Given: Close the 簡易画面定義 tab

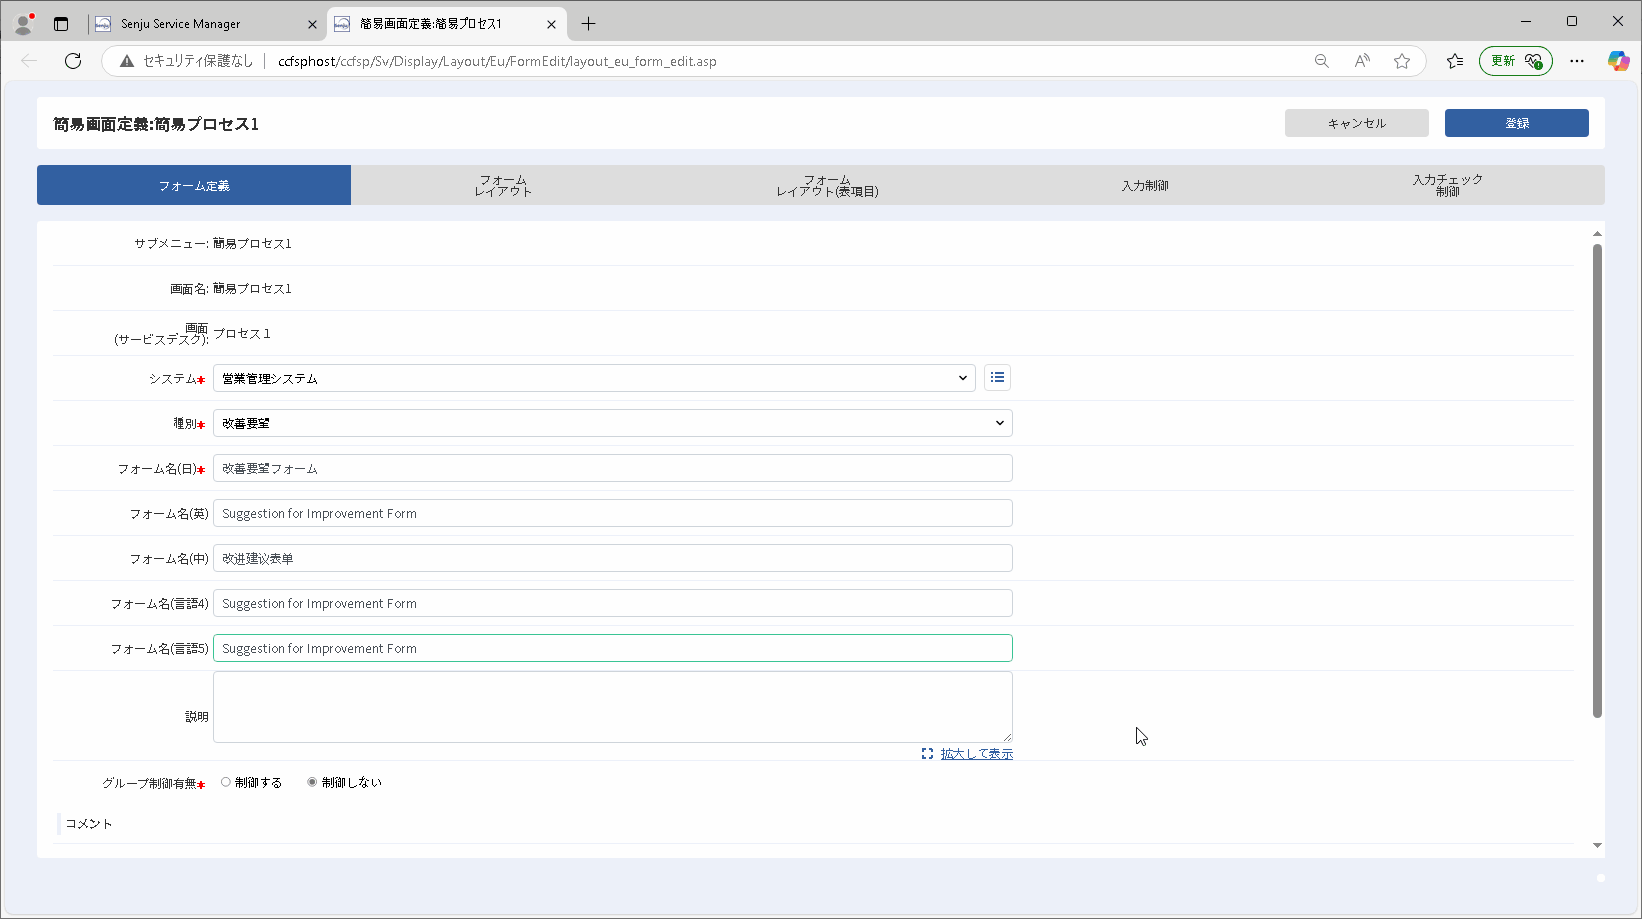Looking at the screenshot, I should click(x=552, y=24).
